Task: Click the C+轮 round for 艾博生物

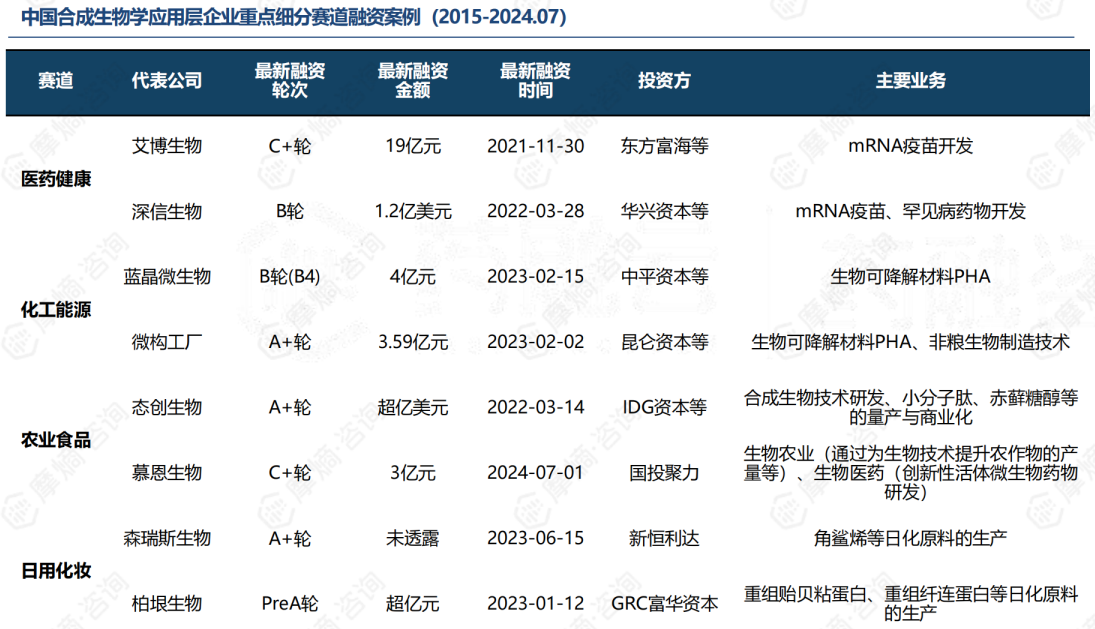Action: tap(290, 146)
